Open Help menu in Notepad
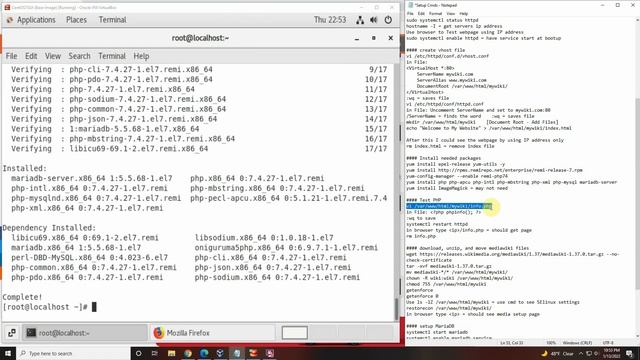Screen dimensions: 640x360 tap(463, 13)
